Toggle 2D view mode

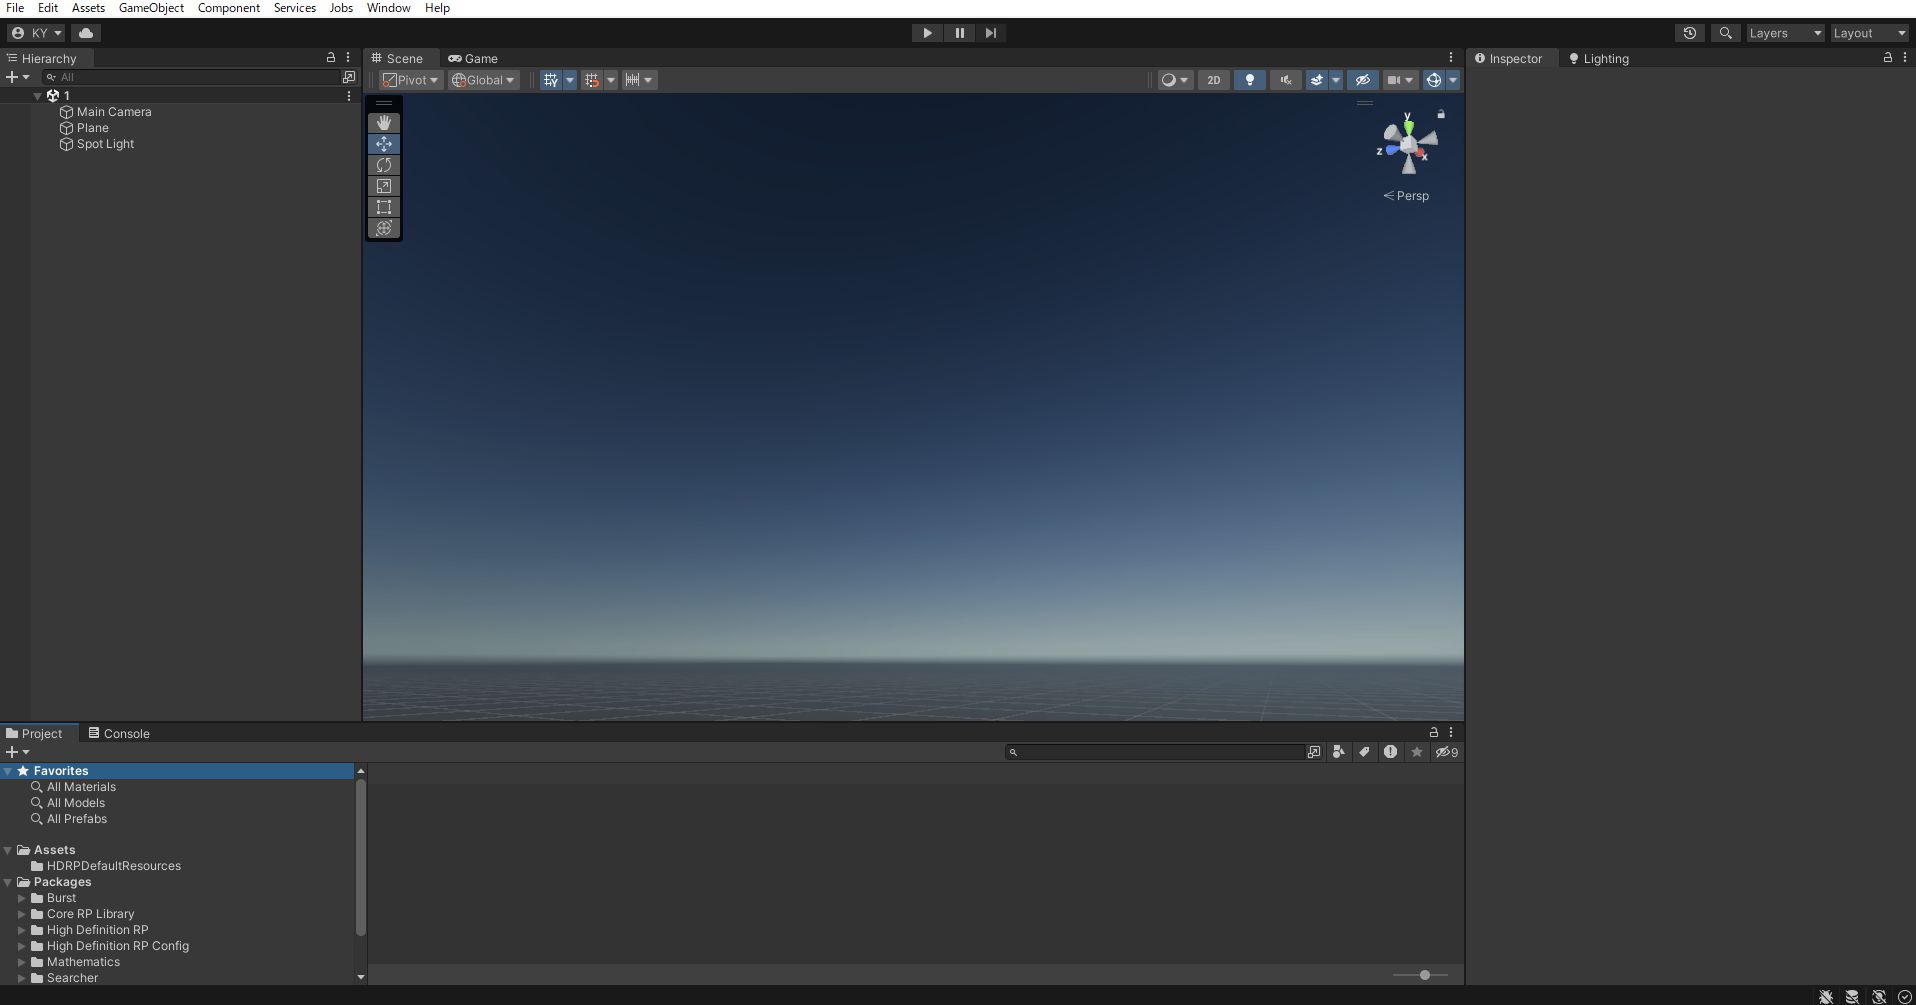(x=1213, y=80)
